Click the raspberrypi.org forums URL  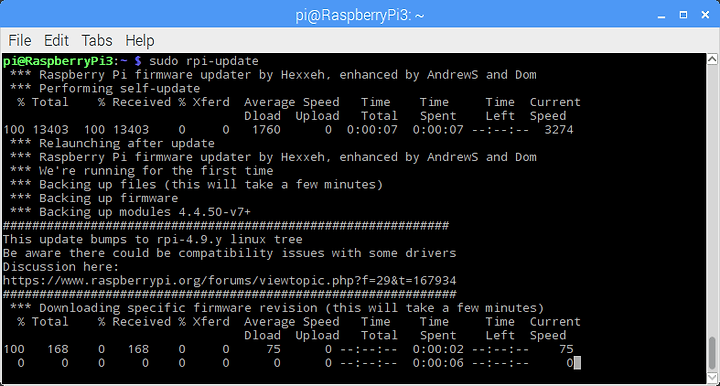click(x=230, y=280)
